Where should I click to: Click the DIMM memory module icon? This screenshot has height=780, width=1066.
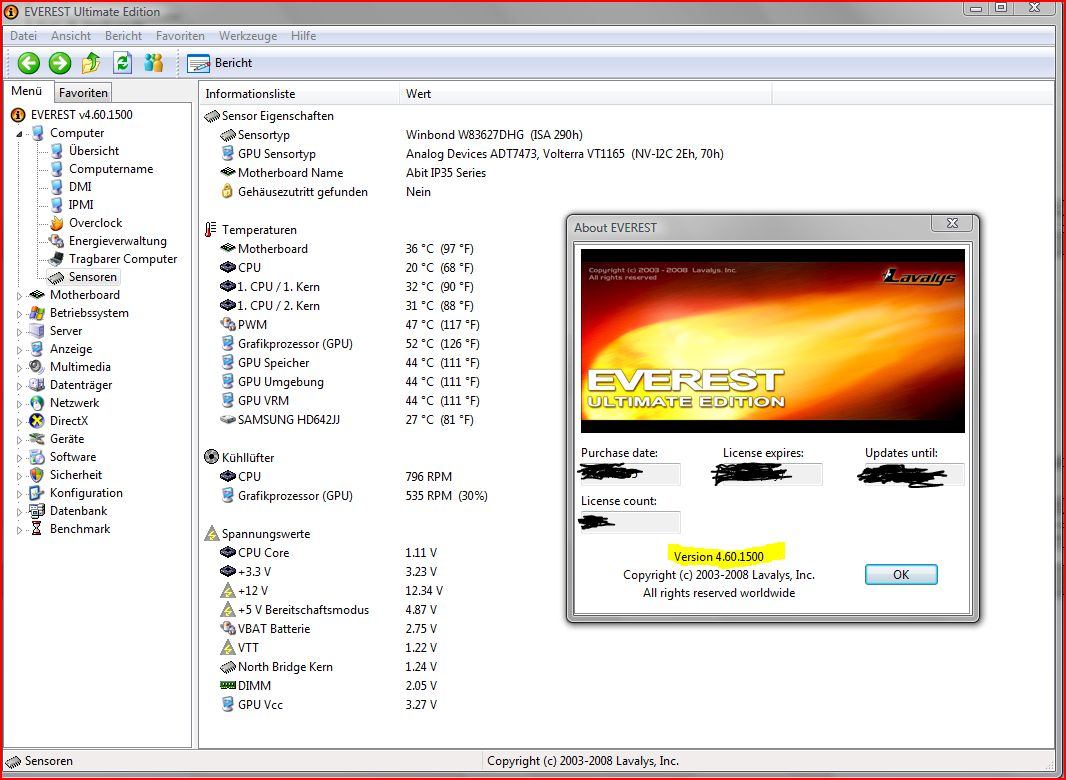pyautogui.click(x=228, y=685)
